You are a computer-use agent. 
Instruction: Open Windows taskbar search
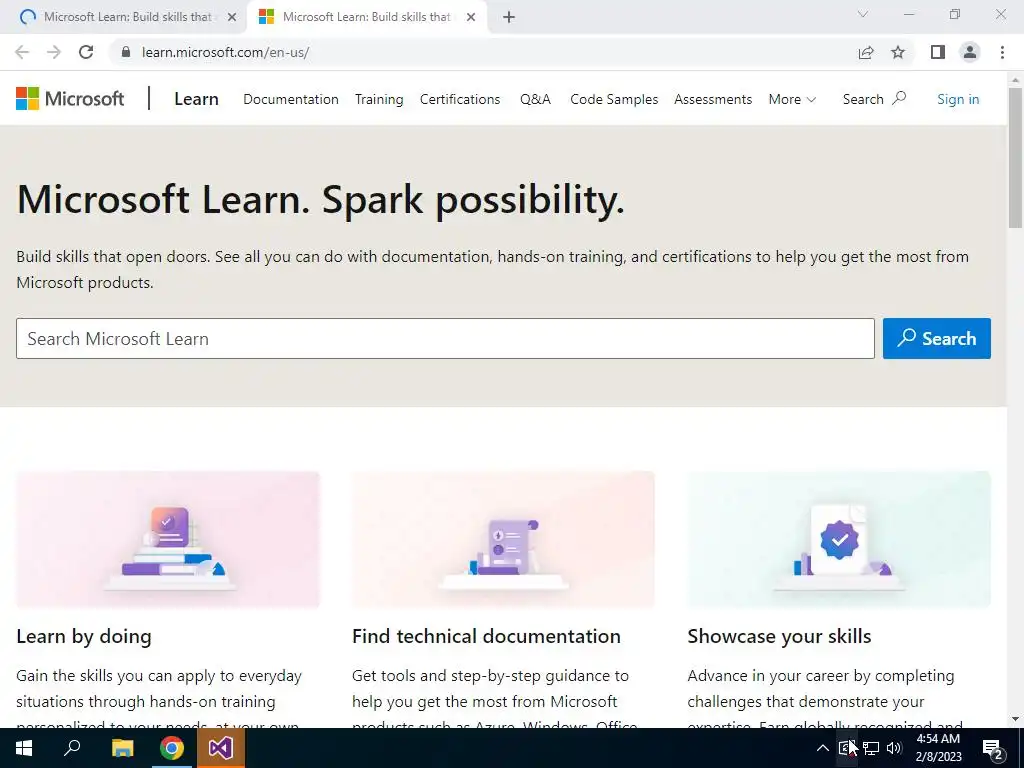click(x=72, y=748)
